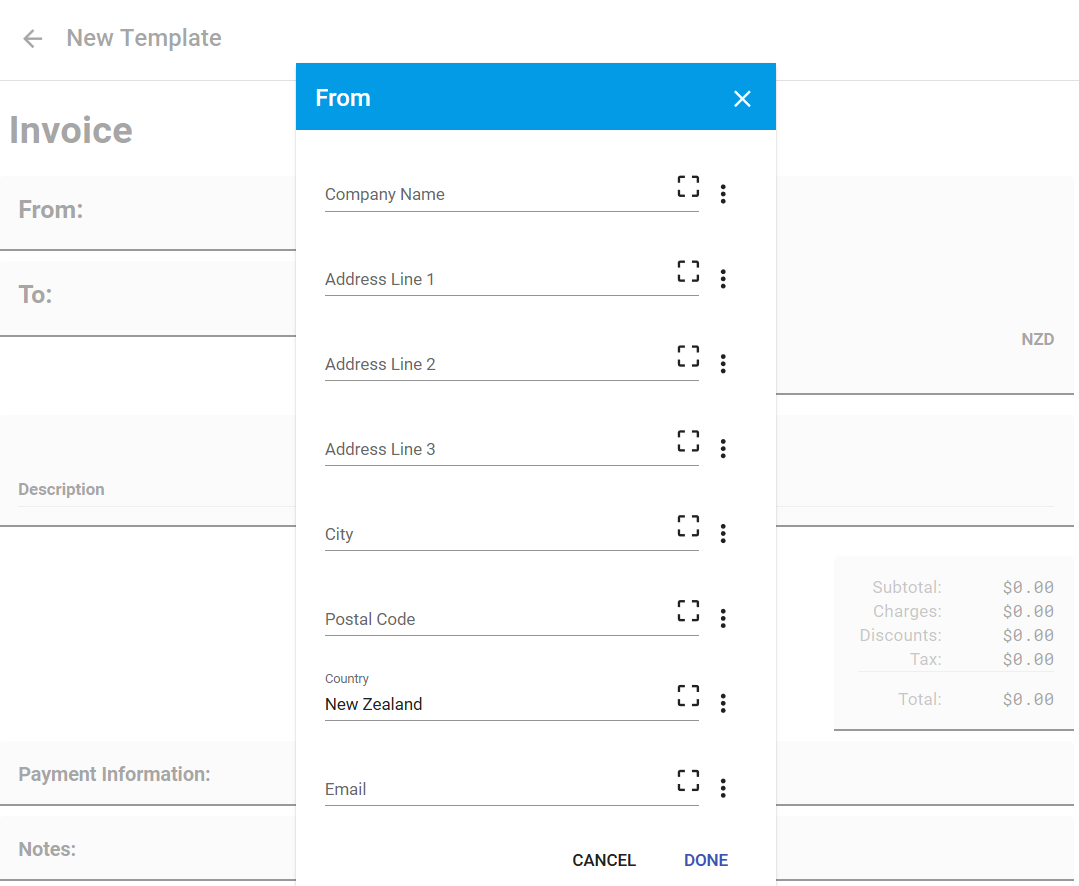Select the City text field

[x=497, y=535]
